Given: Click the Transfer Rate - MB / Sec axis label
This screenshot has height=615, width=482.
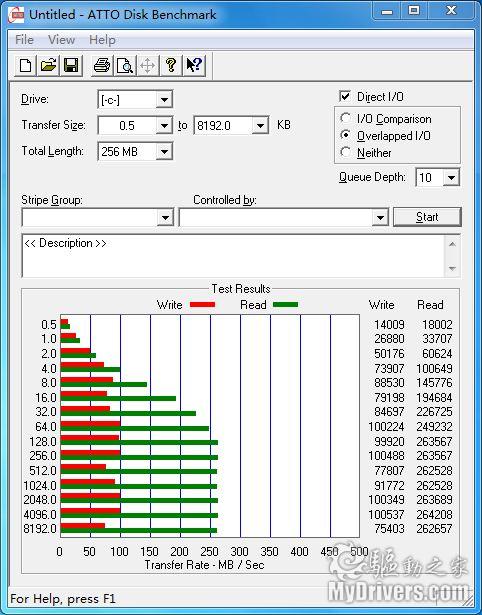Looking at the screenshot, I should [204, 565].
